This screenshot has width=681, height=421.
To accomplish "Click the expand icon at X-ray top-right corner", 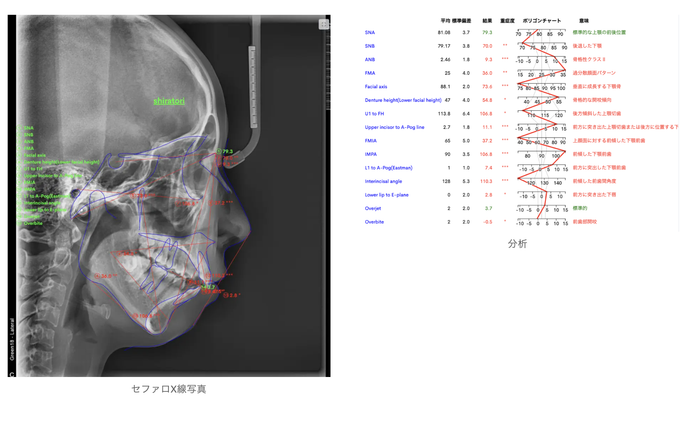I will [323, 23].
